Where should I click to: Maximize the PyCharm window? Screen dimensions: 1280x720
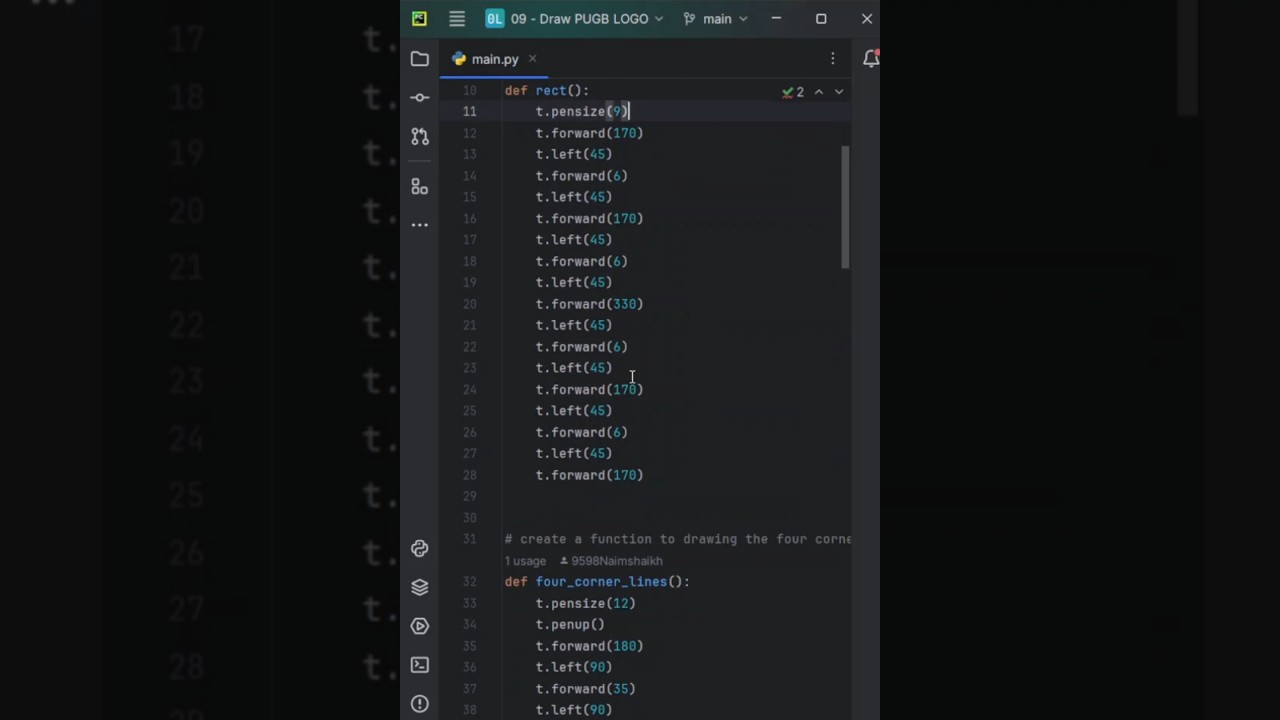pos(821,19)
